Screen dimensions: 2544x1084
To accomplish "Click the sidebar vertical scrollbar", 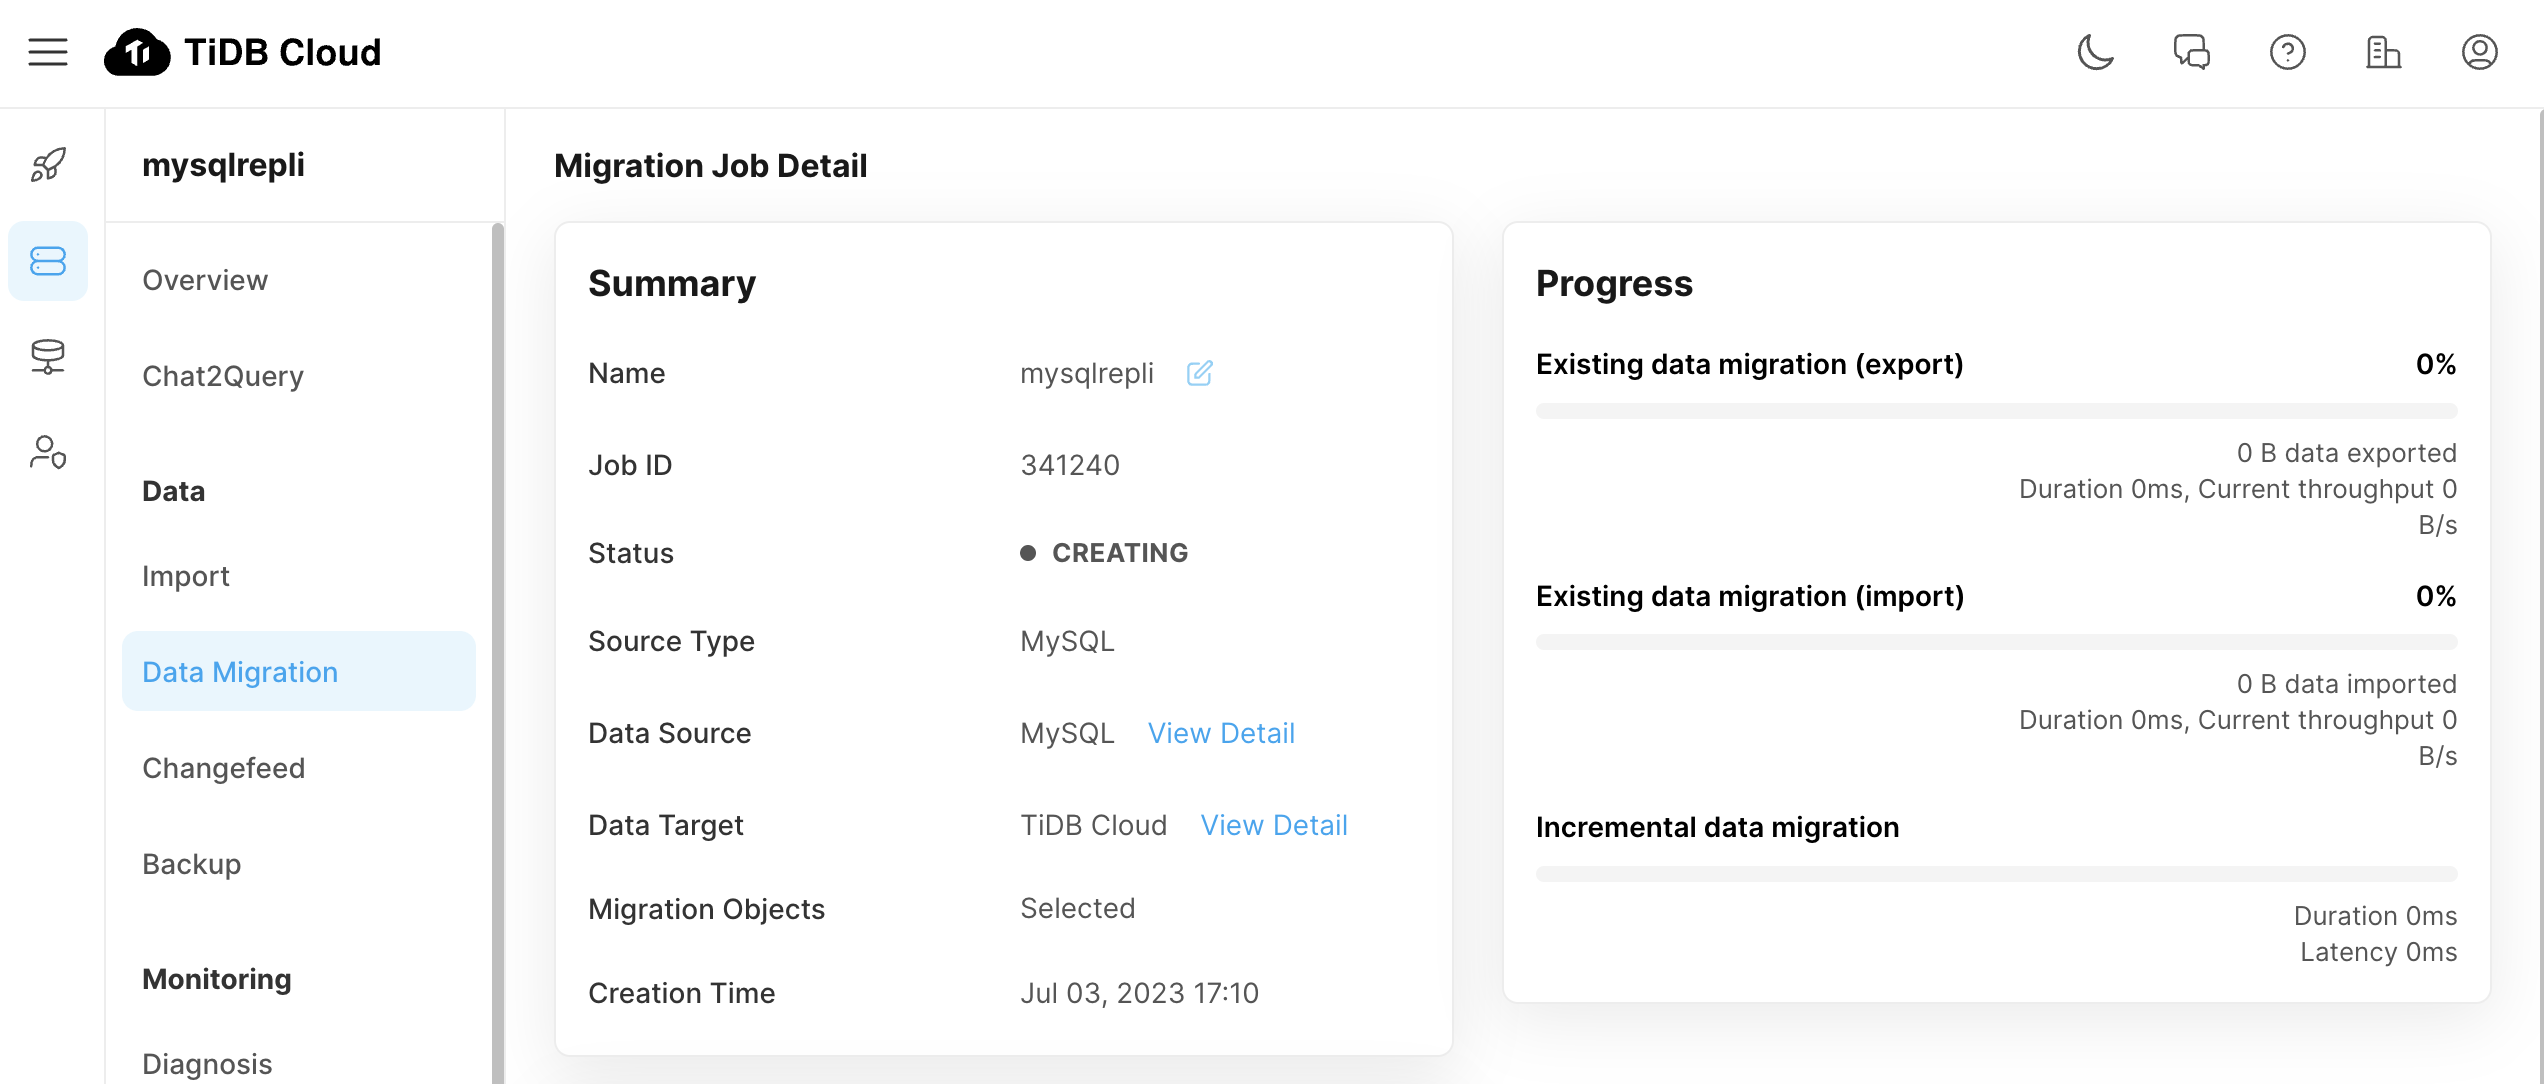I will (x=498, y=654).
